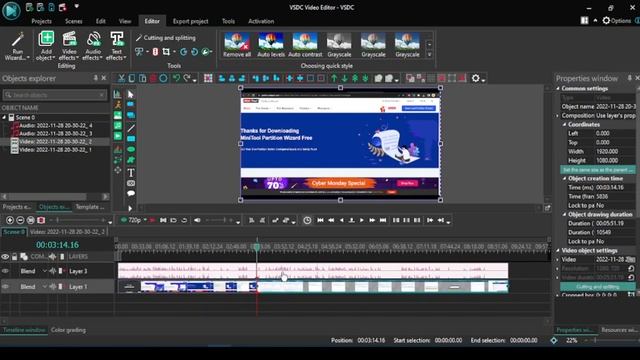This screenshot has height=360, width=640.
Task: Open Text effects menu
Action: pyautogui.click(x=116, y=46)
